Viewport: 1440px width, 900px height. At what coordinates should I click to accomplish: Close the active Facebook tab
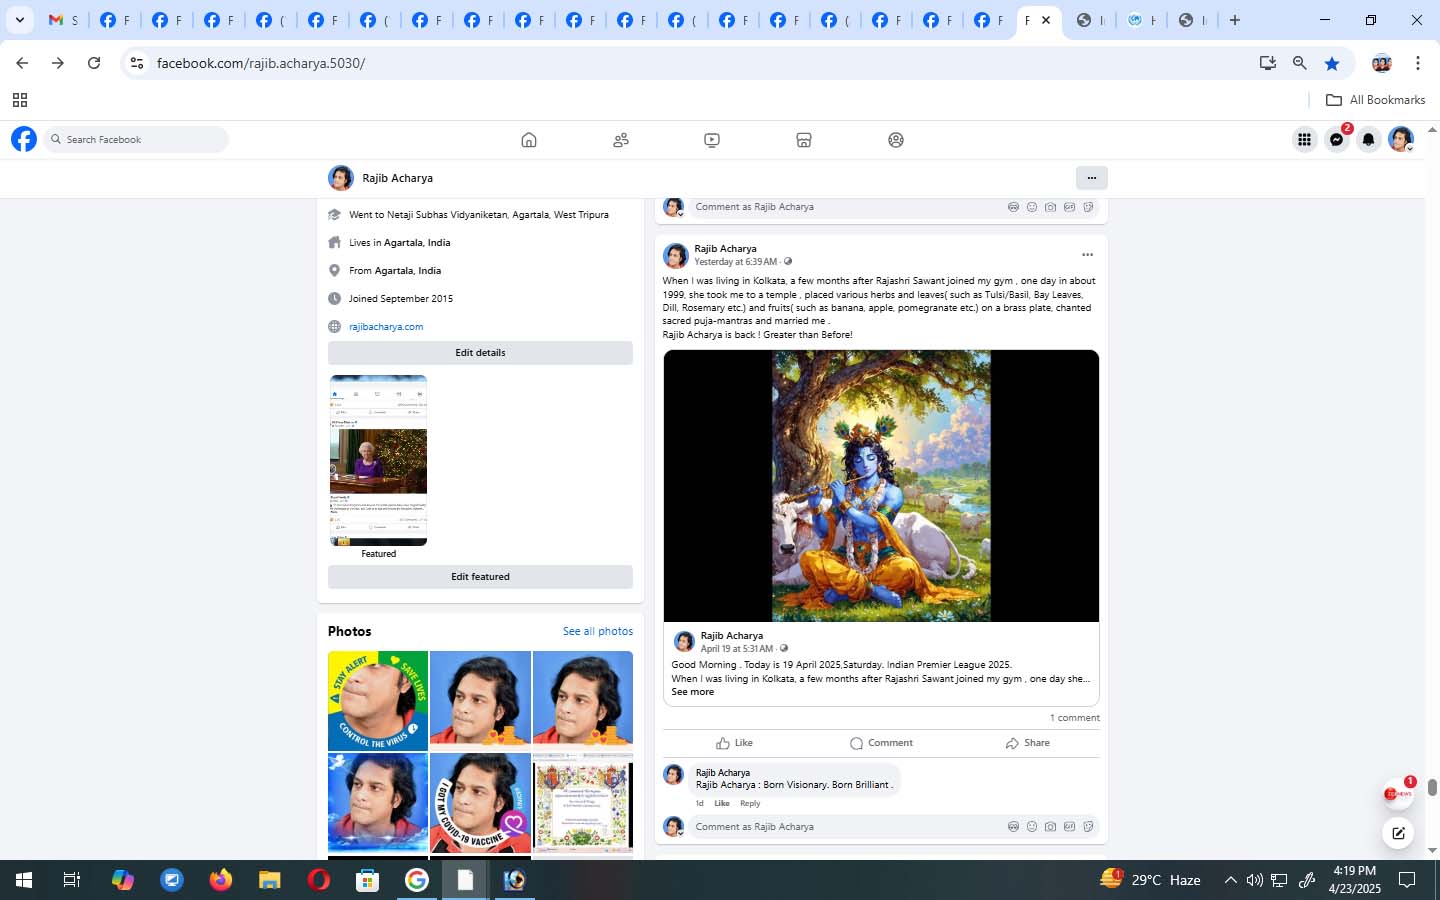click(1046, 20)
